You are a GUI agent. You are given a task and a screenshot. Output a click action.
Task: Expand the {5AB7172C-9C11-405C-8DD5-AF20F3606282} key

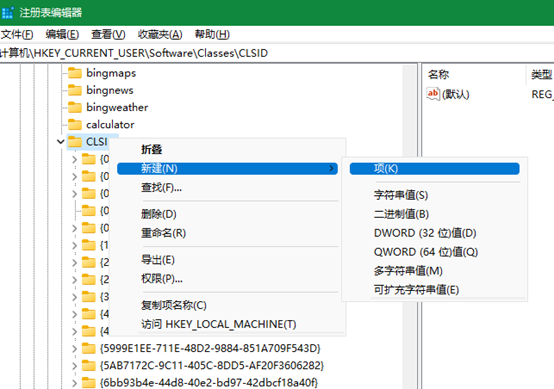click(x=74, y=366)
